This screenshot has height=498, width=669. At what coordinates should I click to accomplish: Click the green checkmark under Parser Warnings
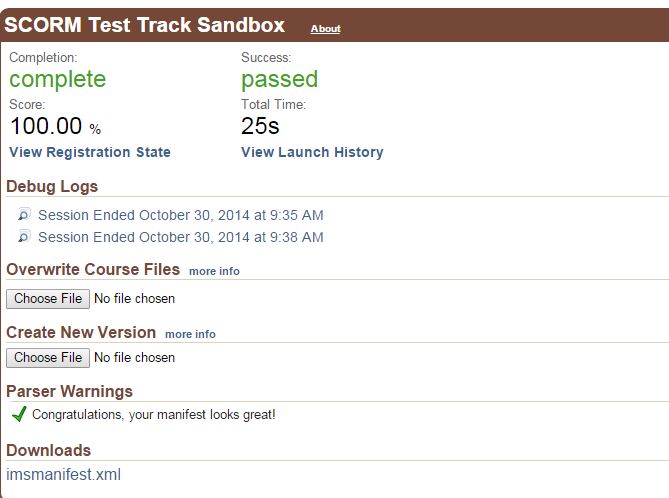pos(19,414)
